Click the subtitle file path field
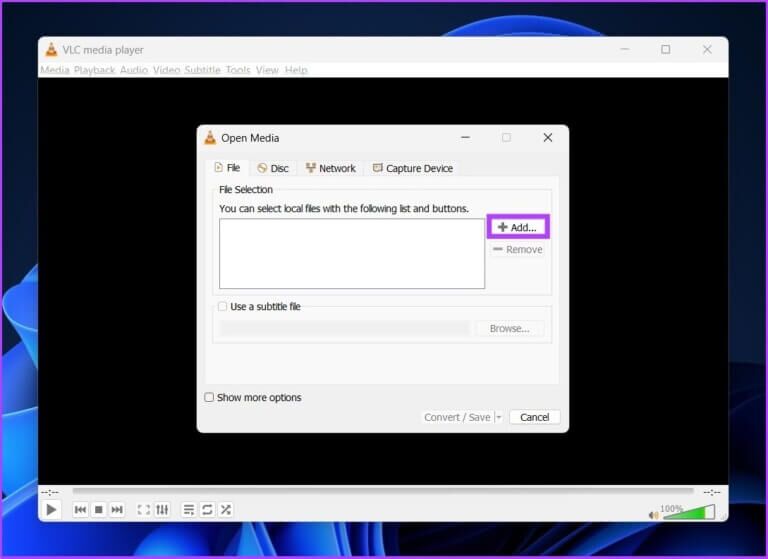The height and width of the screenshot is (559, 768). tap(345, 329)
